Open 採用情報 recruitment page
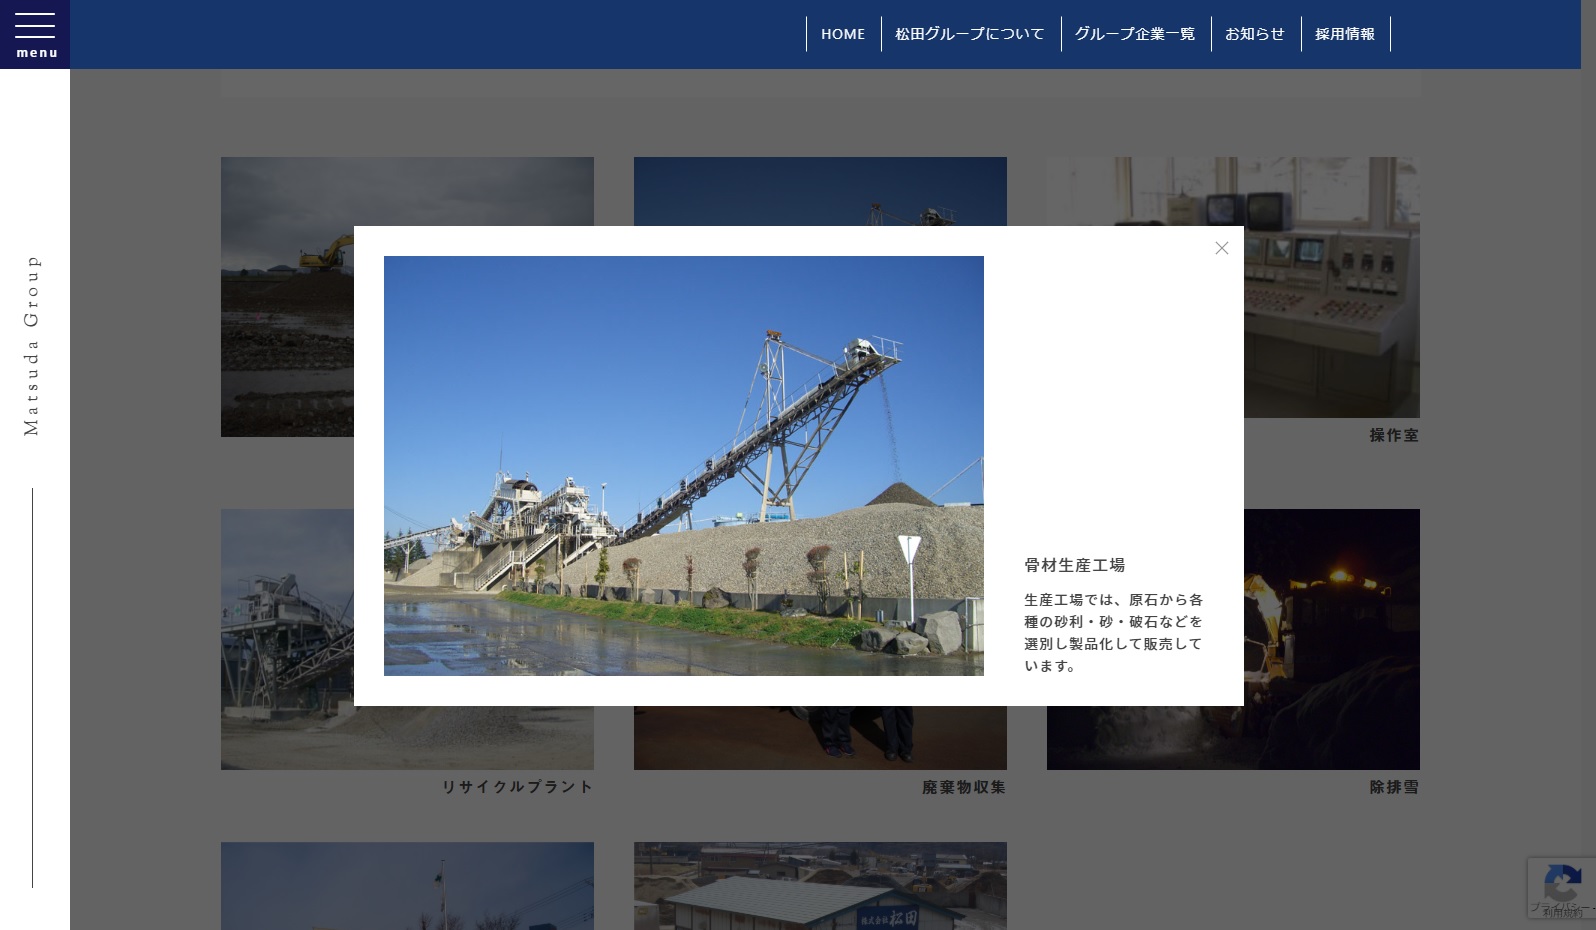Screen dimensions: 1596x930 pos(1345,34)
